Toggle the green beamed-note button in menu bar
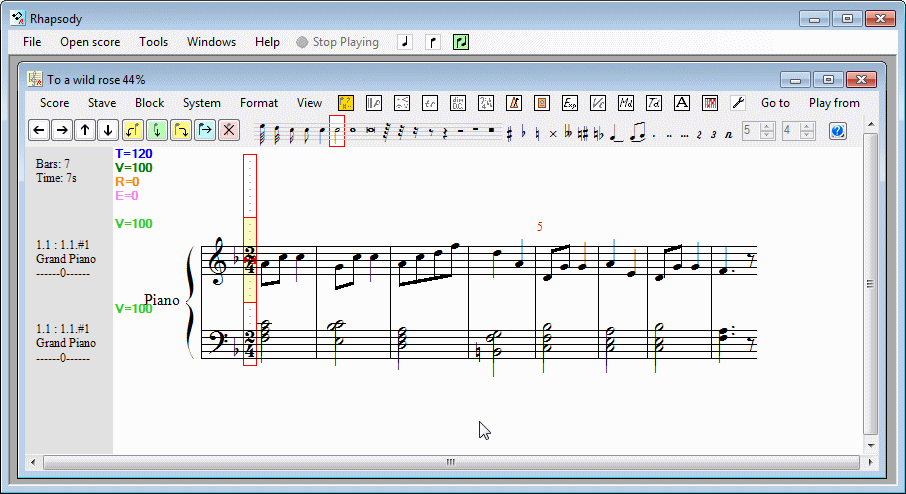This screenshot has width=906, height=494. (x=461, y=42)
